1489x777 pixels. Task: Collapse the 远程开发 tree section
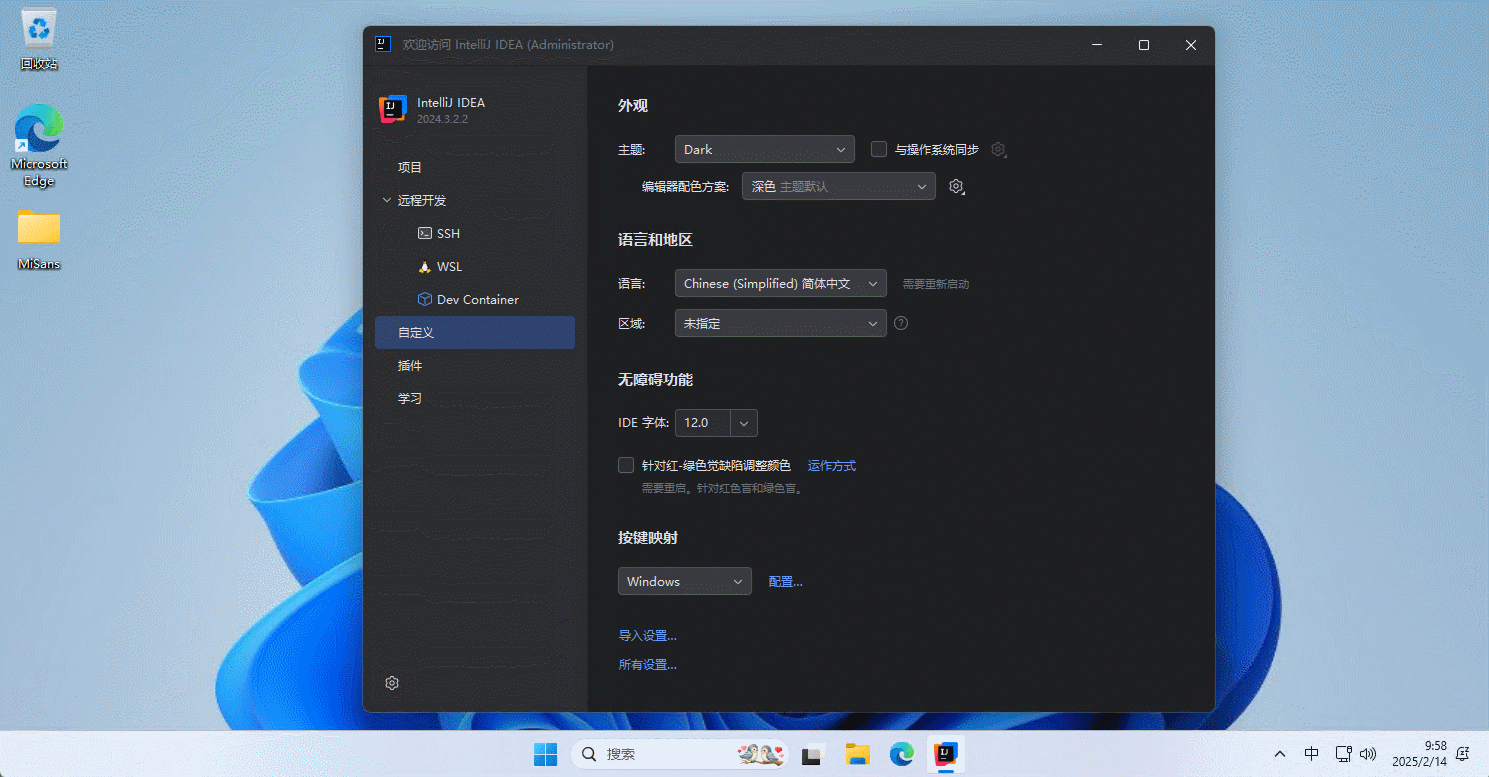(x=387, y=200)
